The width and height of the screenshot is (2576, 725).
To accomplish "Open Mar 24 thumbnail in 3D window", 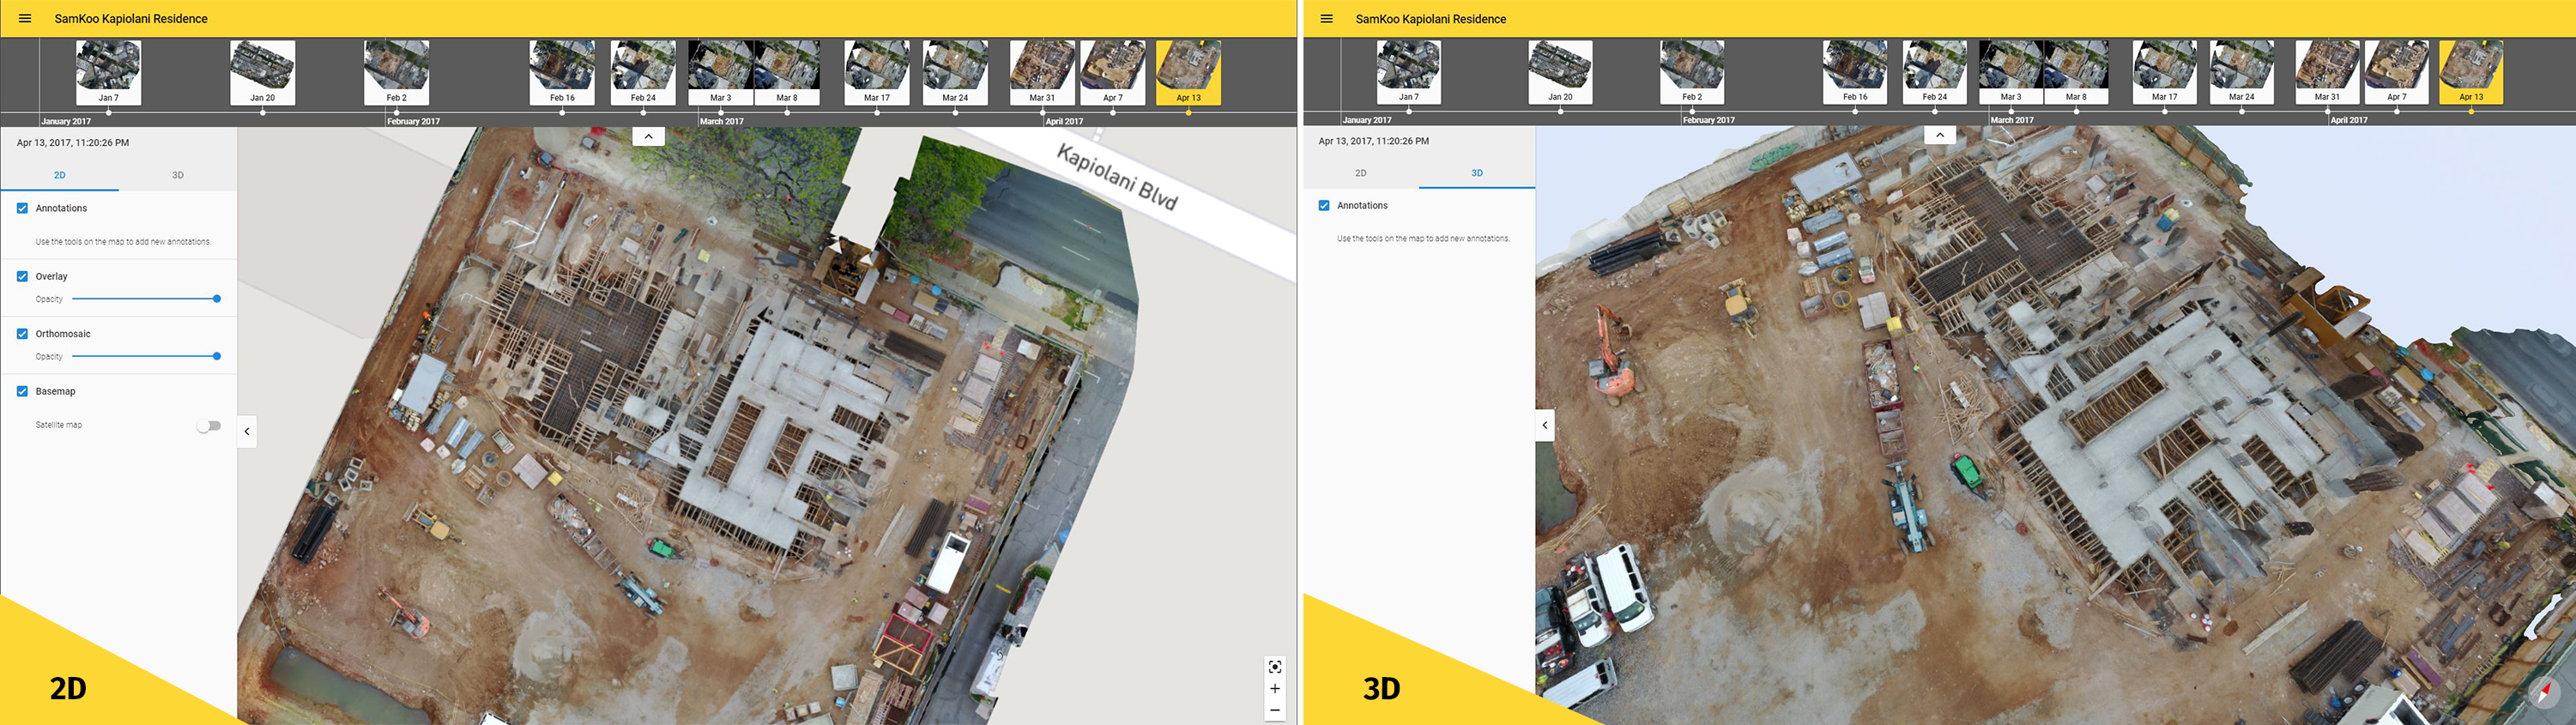I will click(x=2242, y=72).
